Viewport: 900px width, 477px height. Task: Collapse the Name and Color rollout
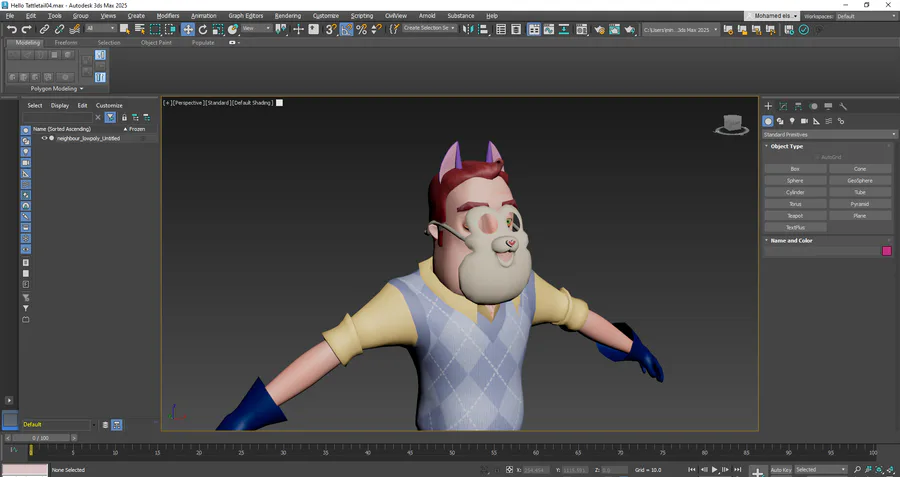(791, 241)
